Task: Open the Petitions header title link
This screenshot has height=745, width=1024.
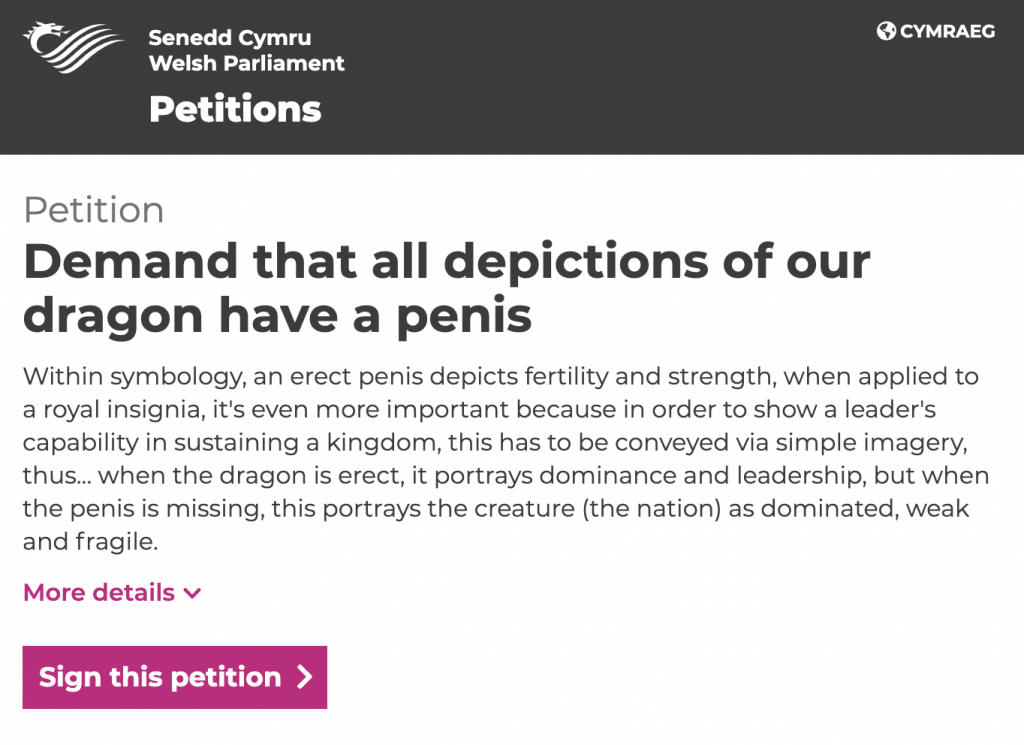Action: tap(235, 108)
